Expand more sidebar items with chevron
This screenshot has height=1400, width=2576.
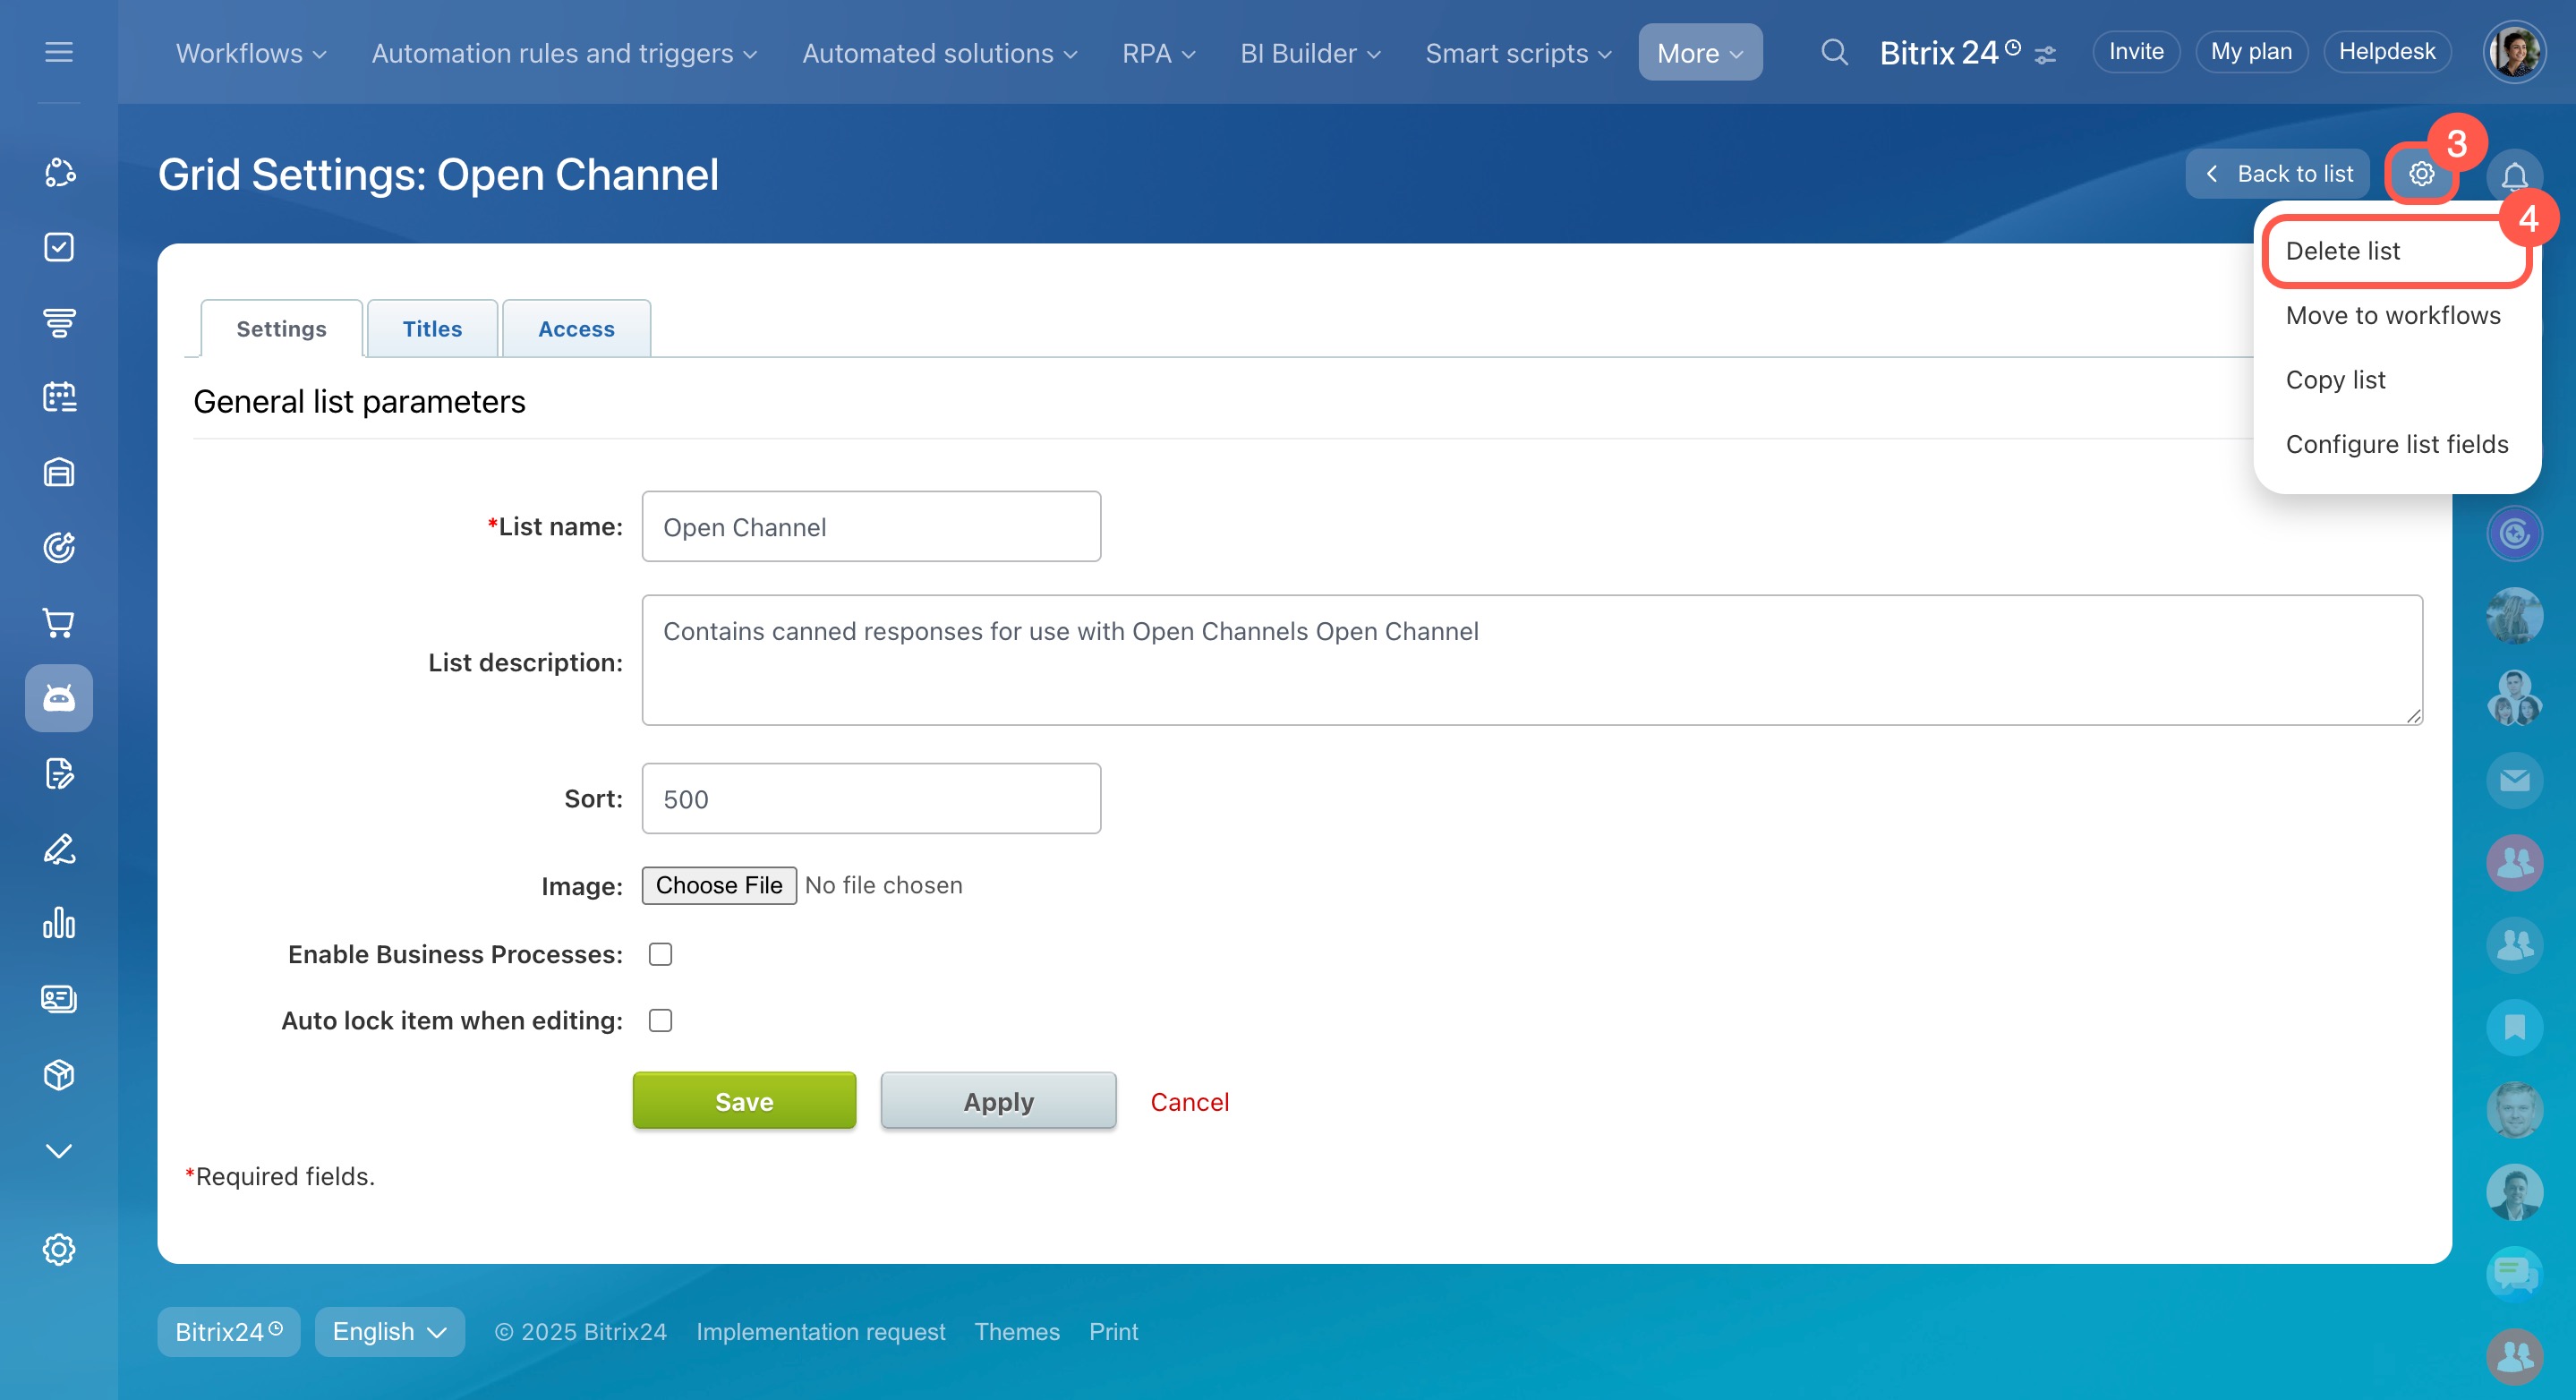coord(59,1150)
